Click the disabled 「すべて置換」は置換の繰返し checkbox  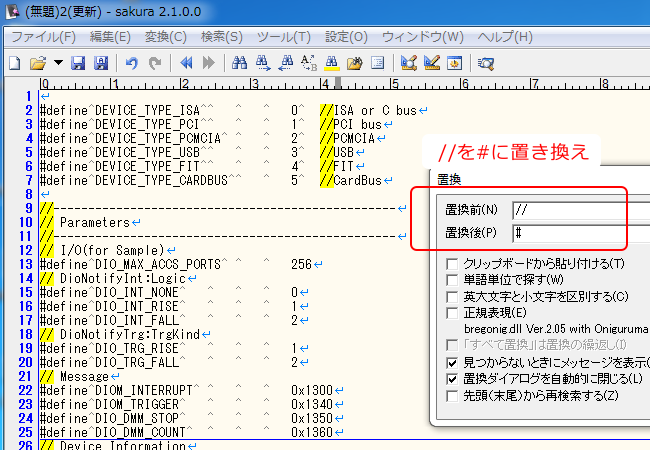click(x=452, y=345)
